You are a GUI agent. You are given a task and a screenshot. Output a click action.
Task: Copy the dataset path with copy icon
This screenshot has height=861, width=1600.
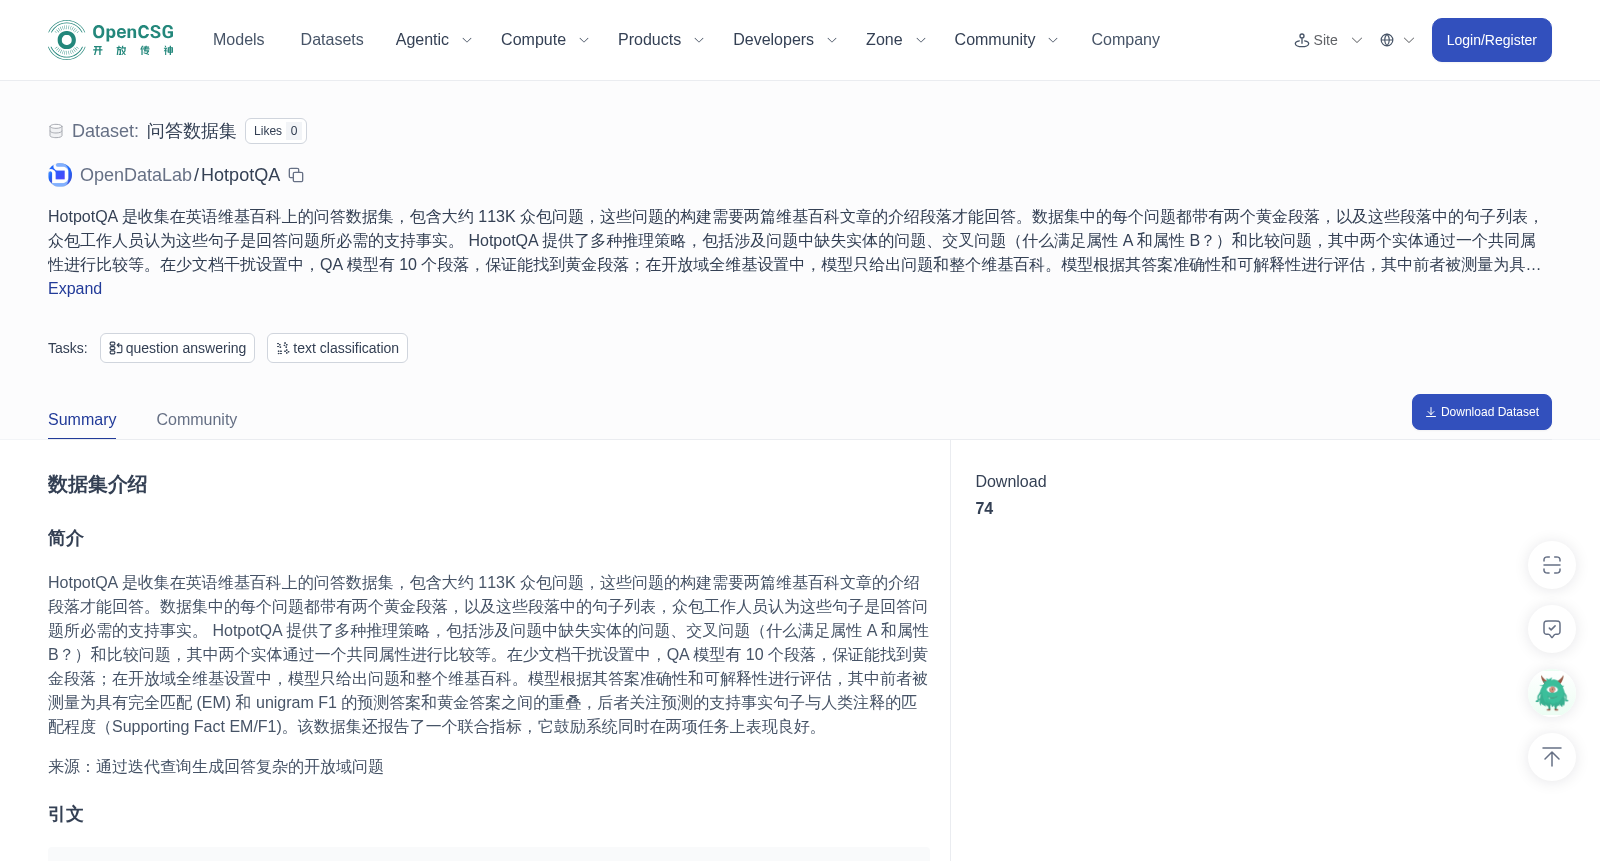click(x=296, y=175)
